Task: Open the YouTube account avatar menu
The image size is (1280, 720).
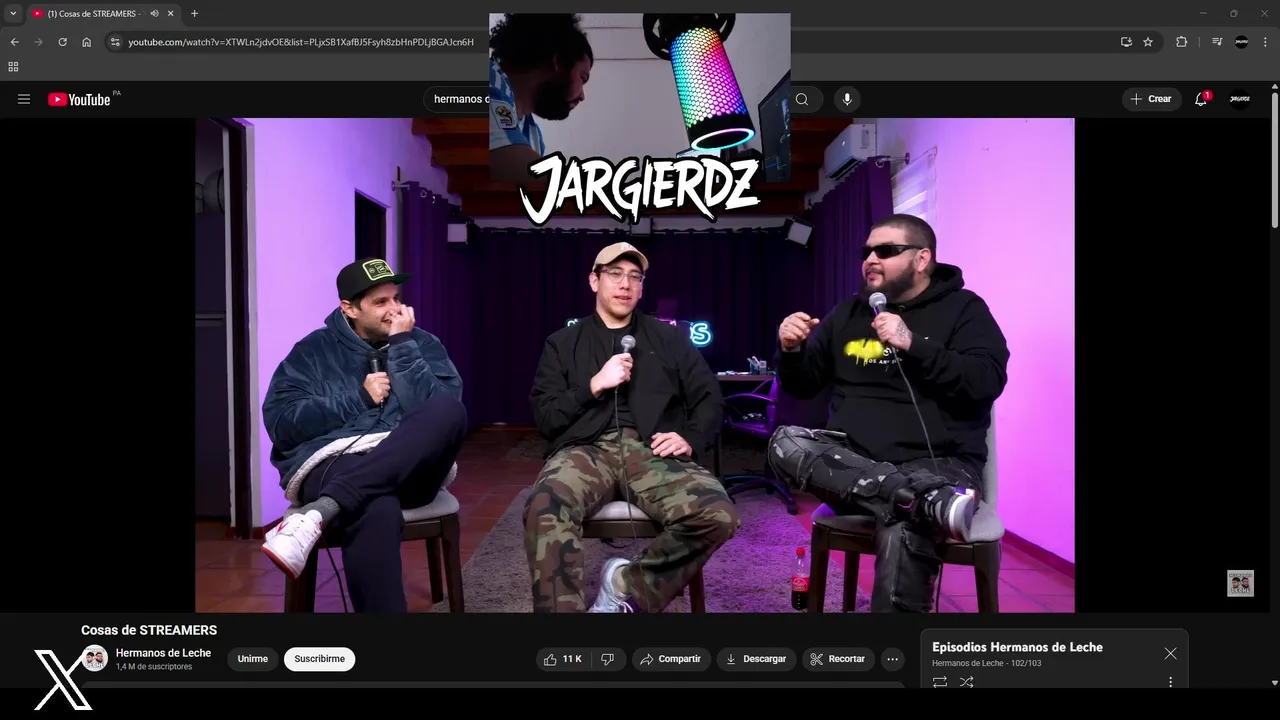Action: coord(1240,99)
